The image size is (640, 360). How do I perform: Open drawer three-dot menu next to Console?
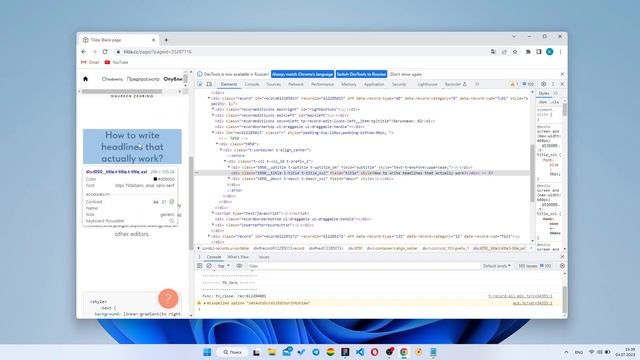click(200, 257)
